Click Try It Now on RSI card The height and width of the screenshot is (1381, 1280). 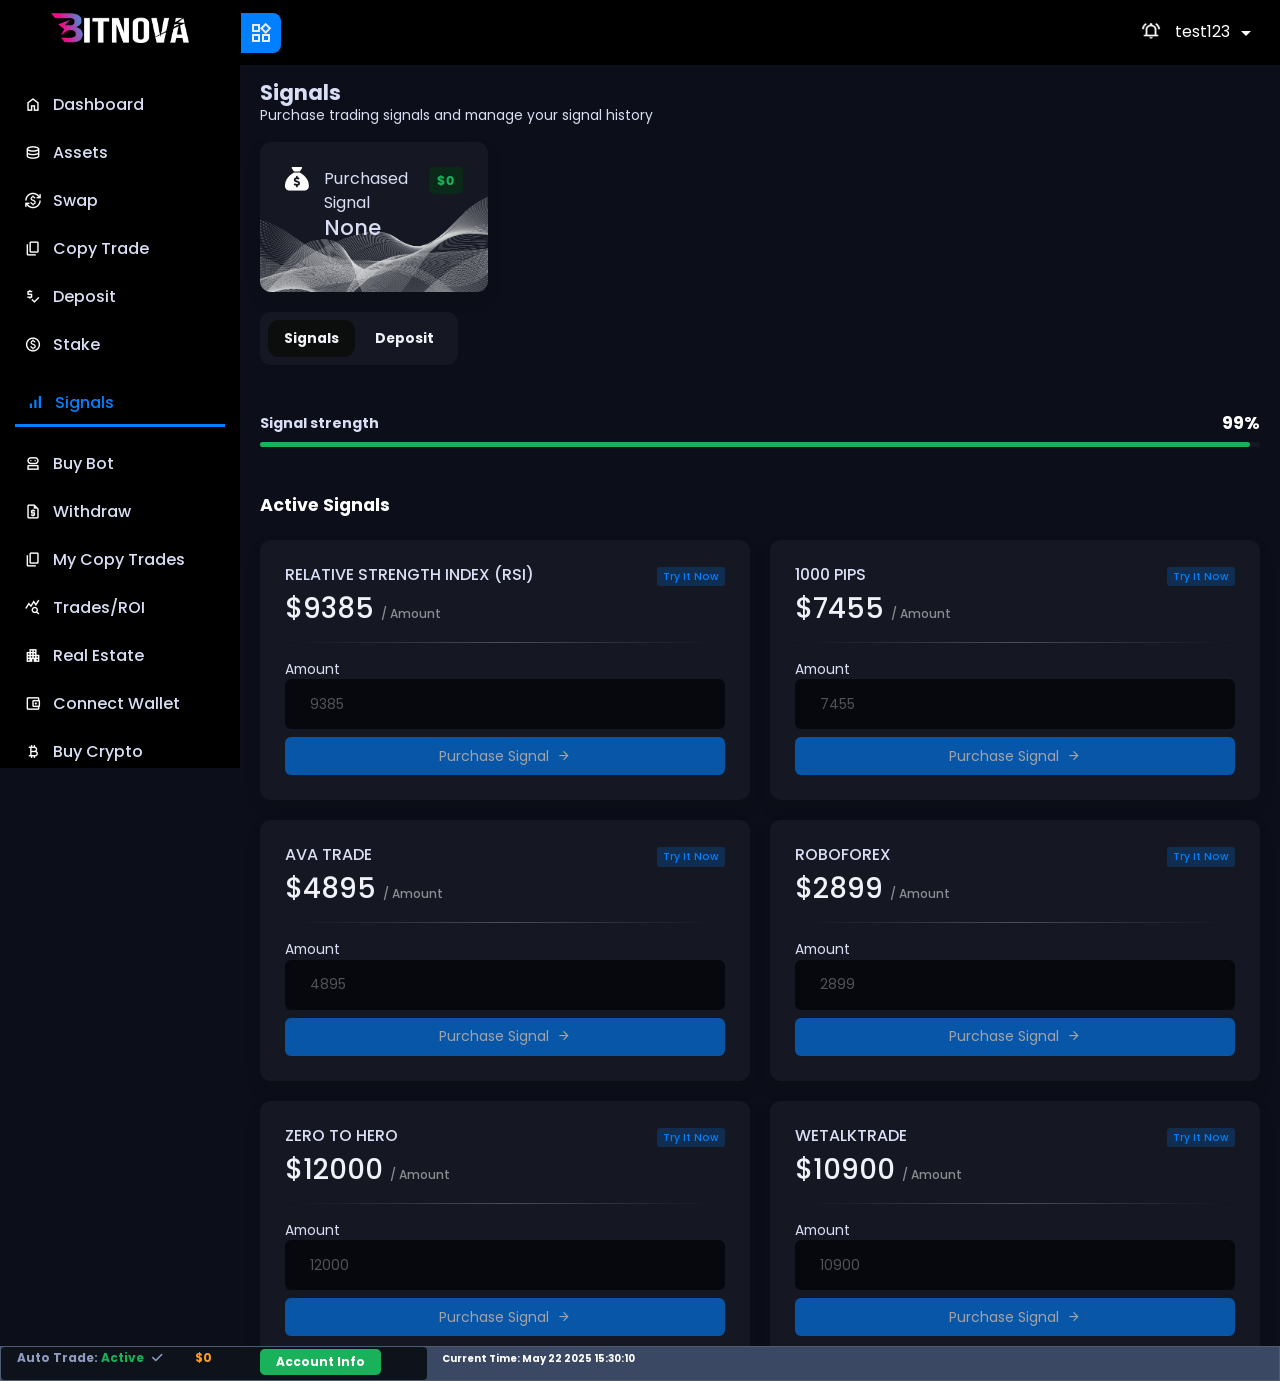691,576
